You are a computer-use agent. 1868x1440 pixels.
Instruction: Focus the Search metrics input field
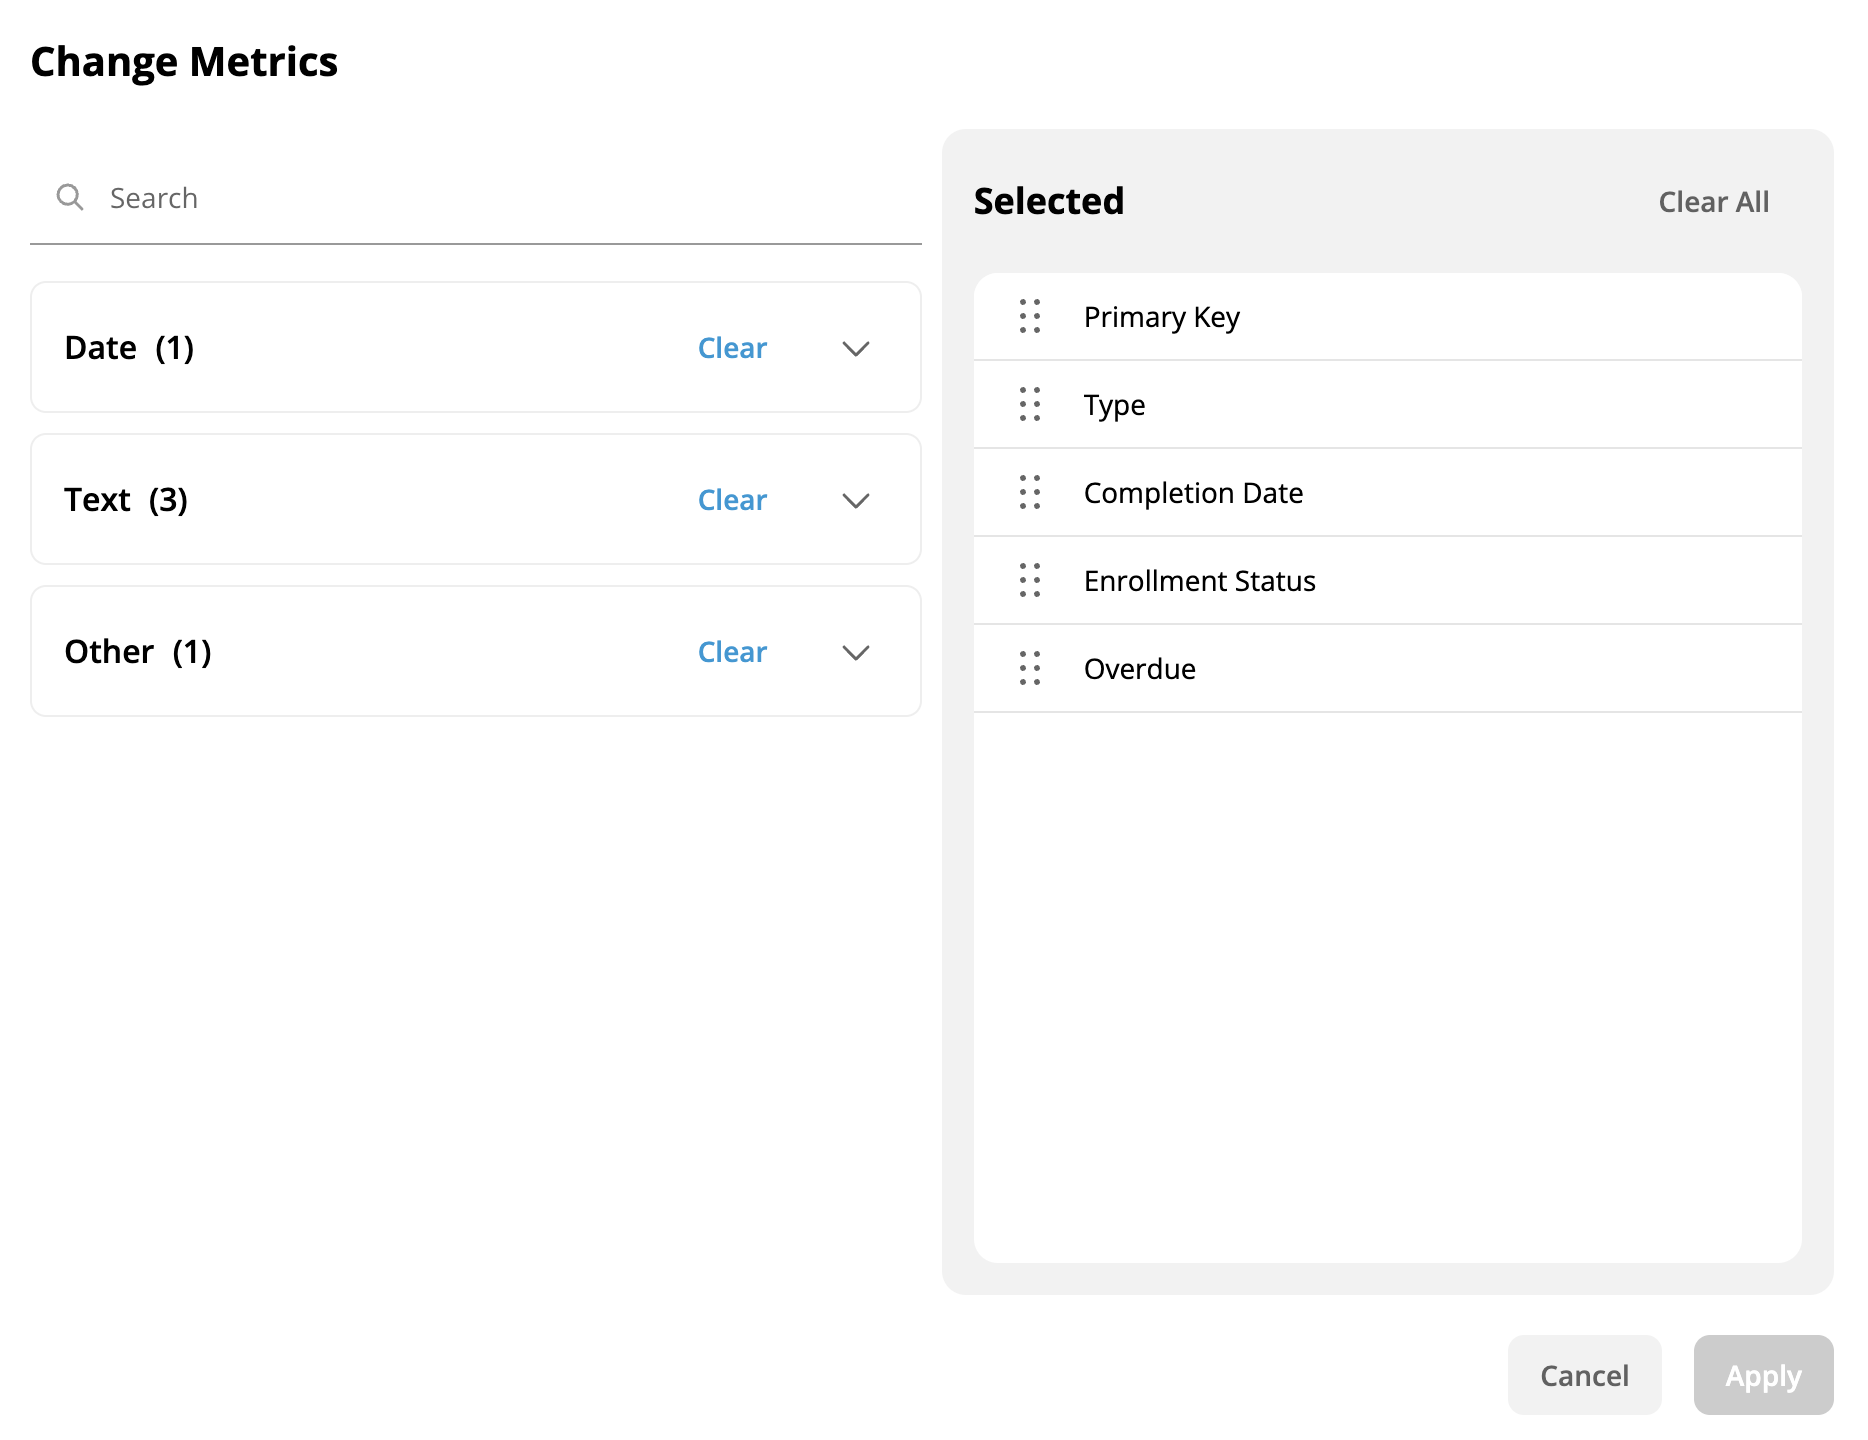pyautogui.click(x=500, y=198)
